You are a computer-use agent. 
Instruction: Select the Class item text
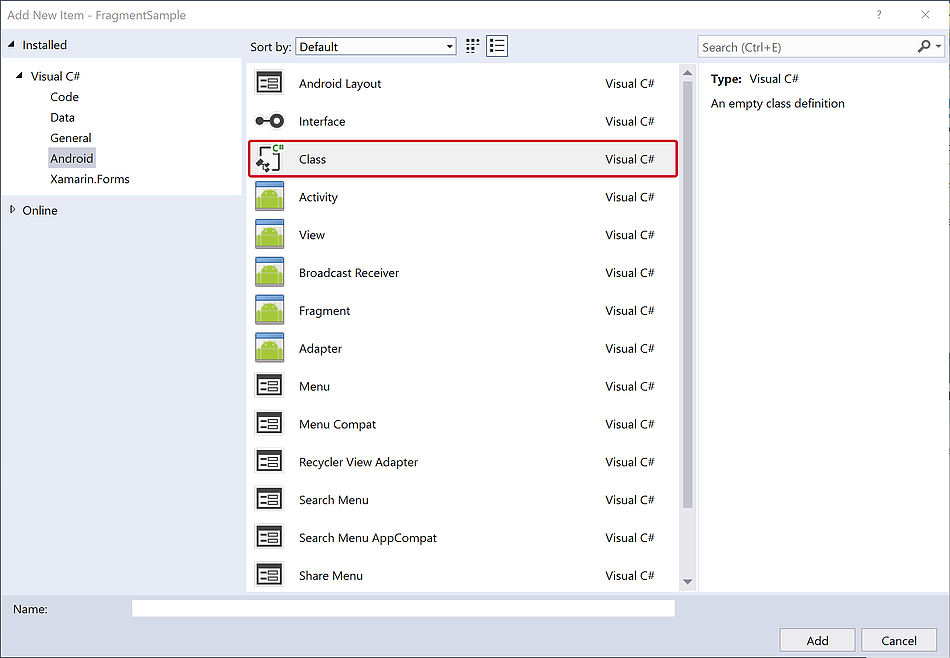pos(312,159)
